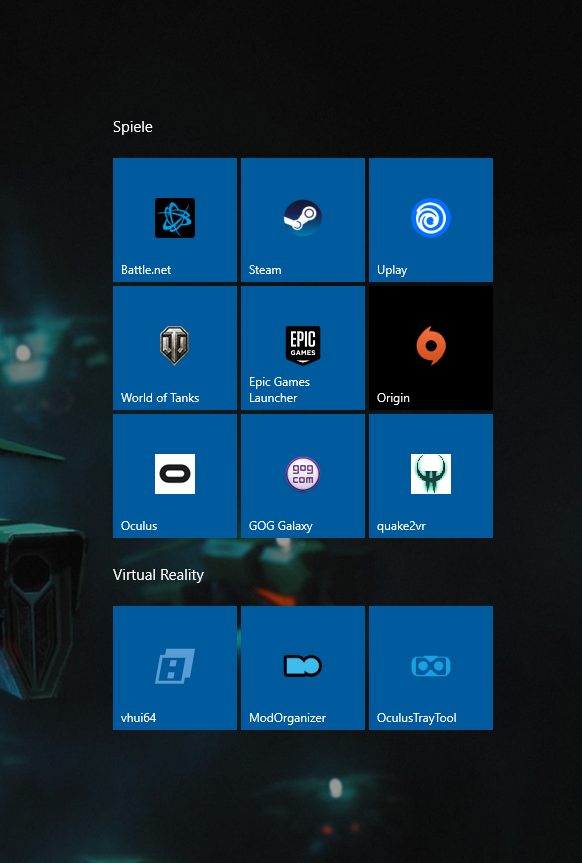Screen dimensions: 582x863
Task: Click the "GOG Galaxy" label text
Action: tap(281, 526)
